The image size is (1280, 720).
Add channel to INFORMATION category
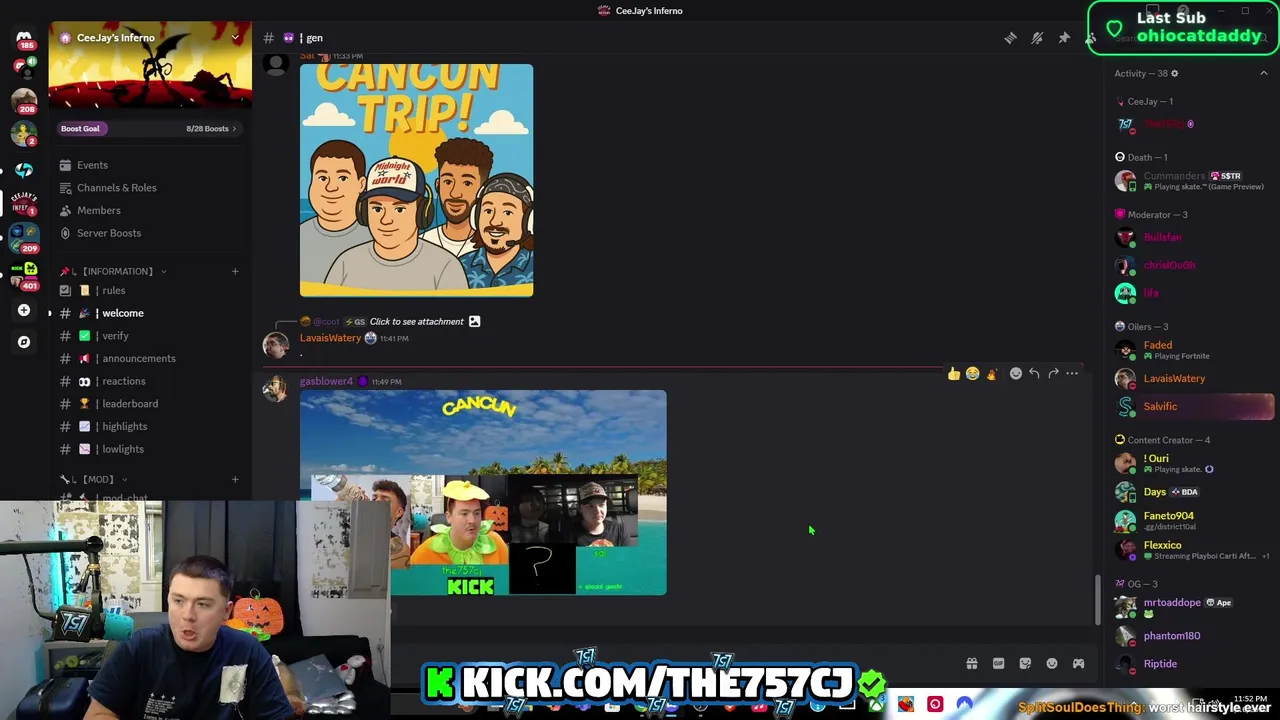(235, 271)
